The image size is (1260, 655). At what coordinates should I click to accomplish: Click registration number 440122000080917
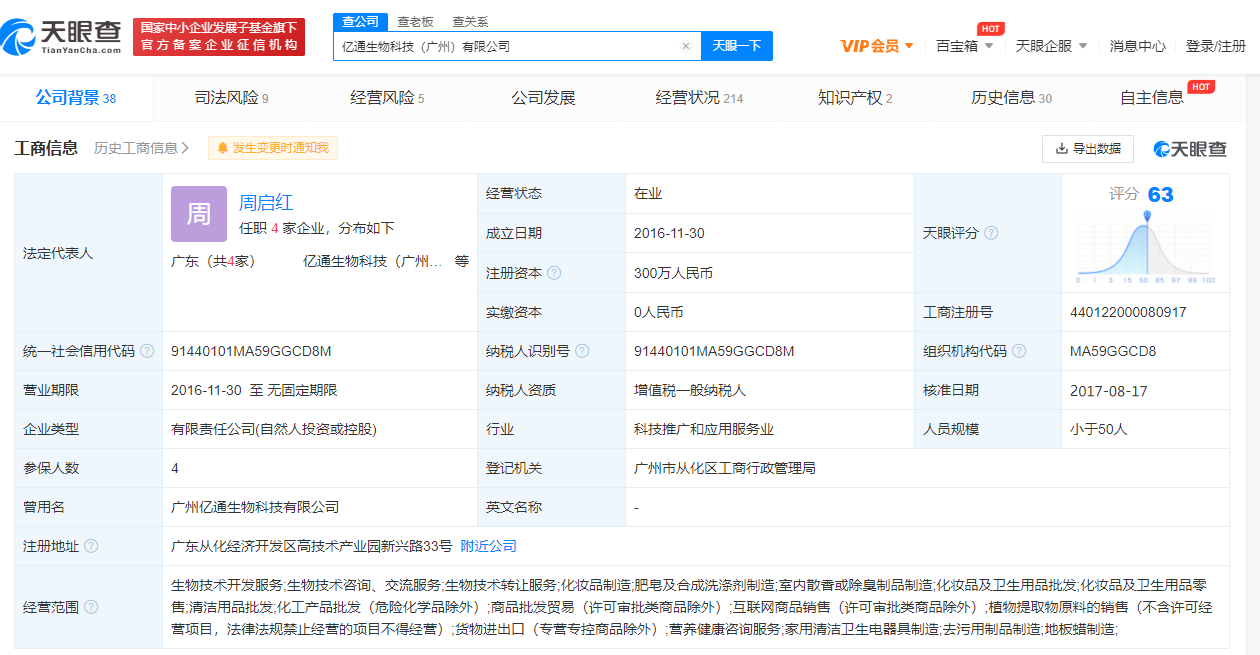(x=1128, y=312)
